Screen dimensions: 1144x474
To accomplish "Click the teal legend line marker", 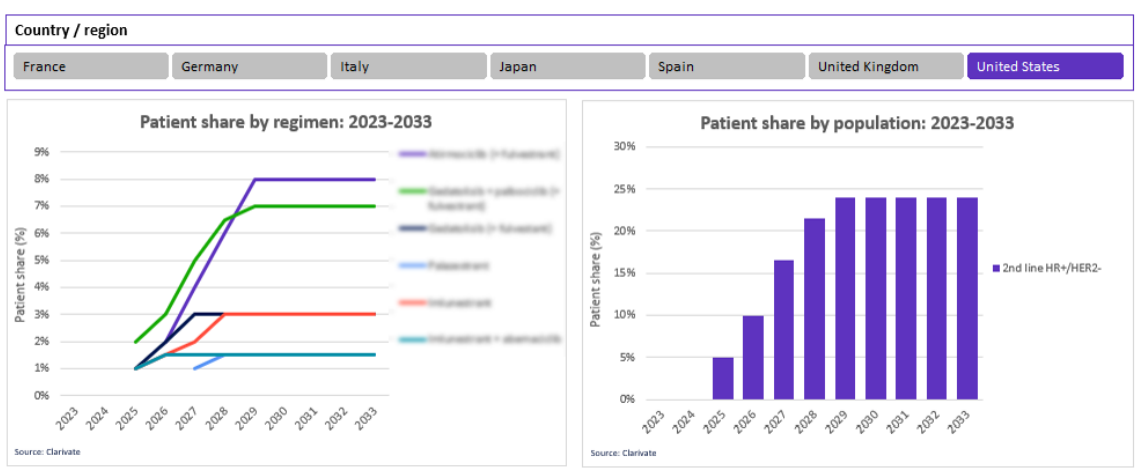I will pos(411,339).
